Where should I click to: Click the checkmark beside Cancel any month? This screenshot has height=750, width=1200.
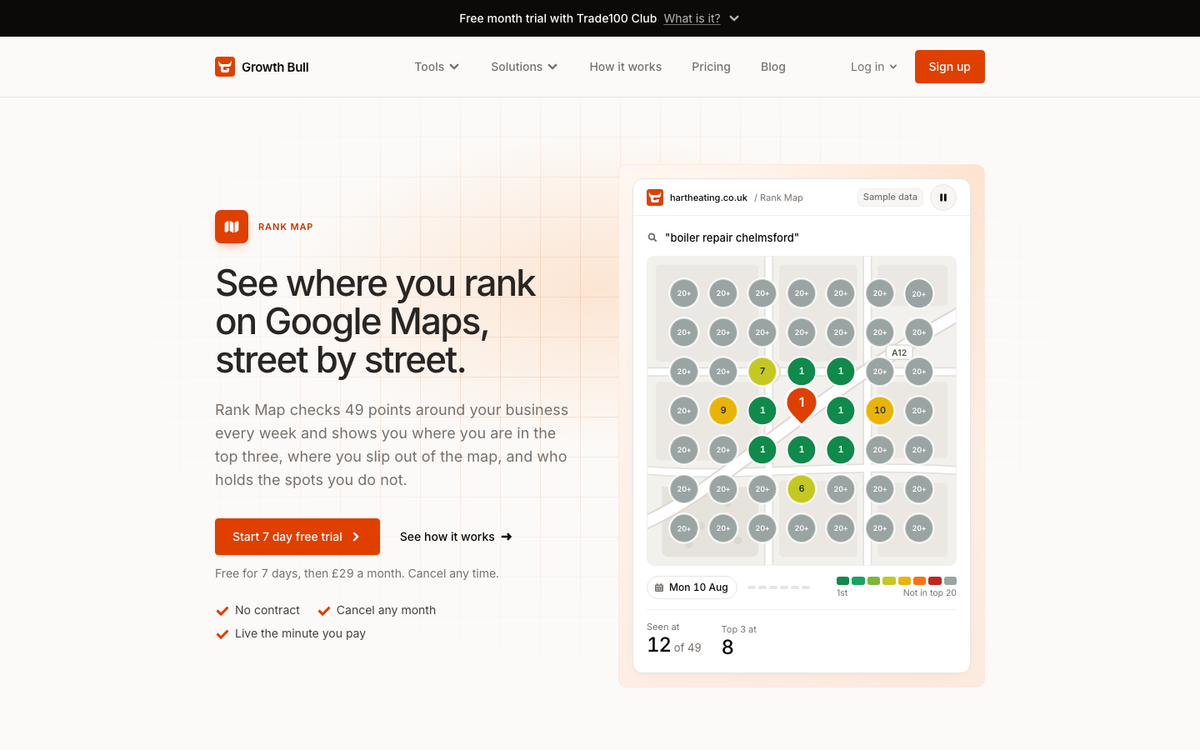tap(324, 610)
